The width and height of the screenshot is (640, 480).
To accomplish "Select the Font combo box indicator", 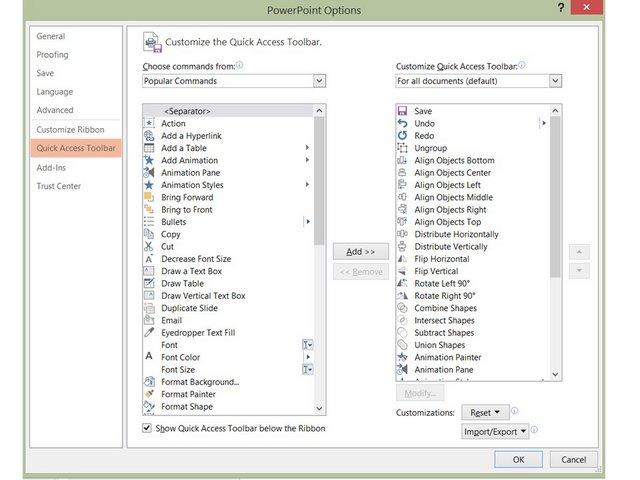I will (x=307, y=345).
